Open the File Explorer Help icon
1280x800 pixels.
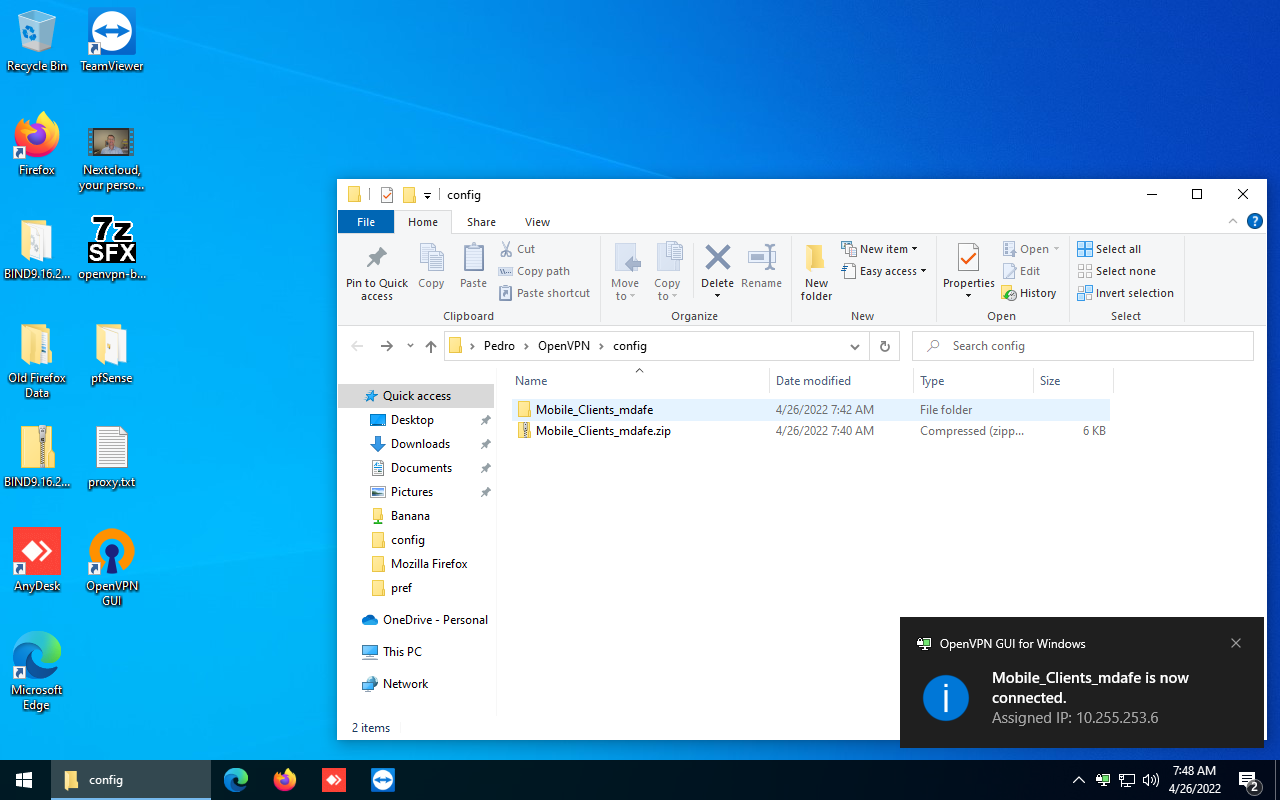[x=1254, y=222]
